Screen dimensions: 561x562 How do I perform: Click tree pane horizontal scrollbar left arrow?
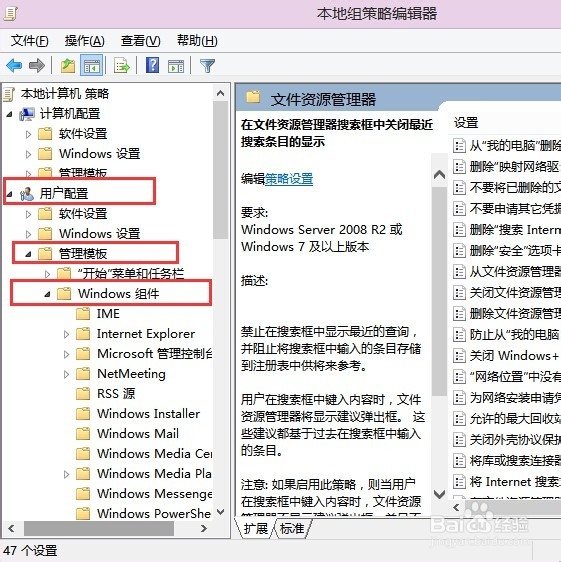click(x=11, y=528)
